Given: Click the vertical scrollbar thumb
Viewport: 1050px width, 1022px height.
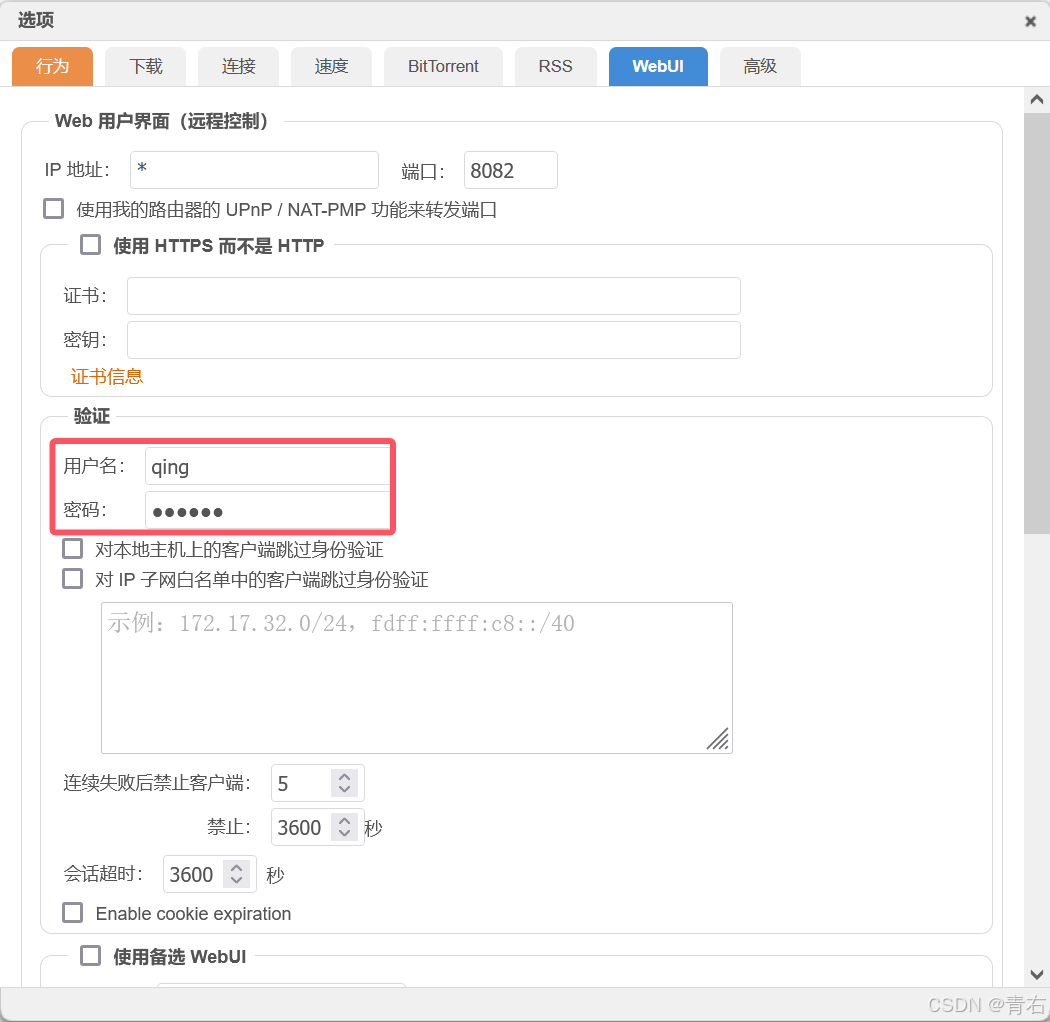Looking at the screenshot, I should pos(1037,323).
